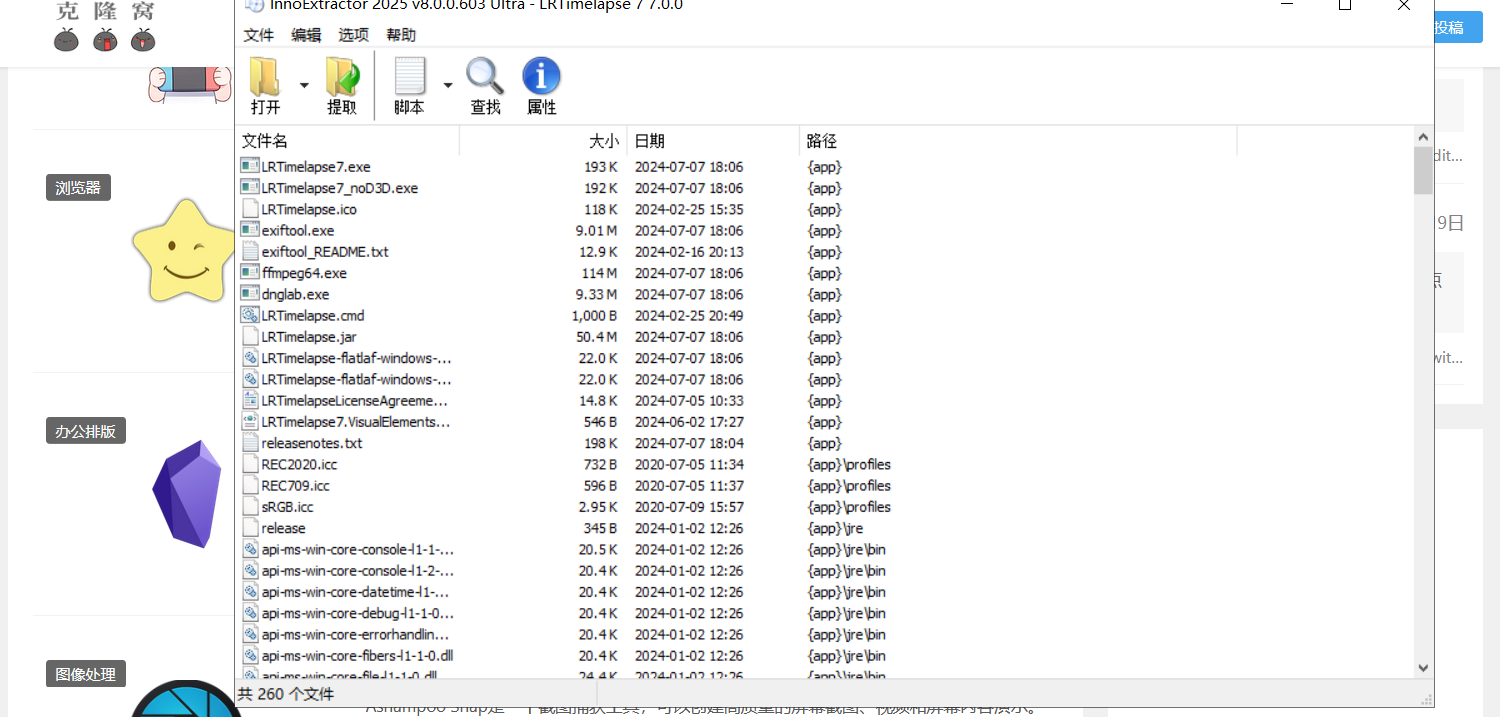Select the LRTimelapse.cmd file icon

(x=250, y=315)
